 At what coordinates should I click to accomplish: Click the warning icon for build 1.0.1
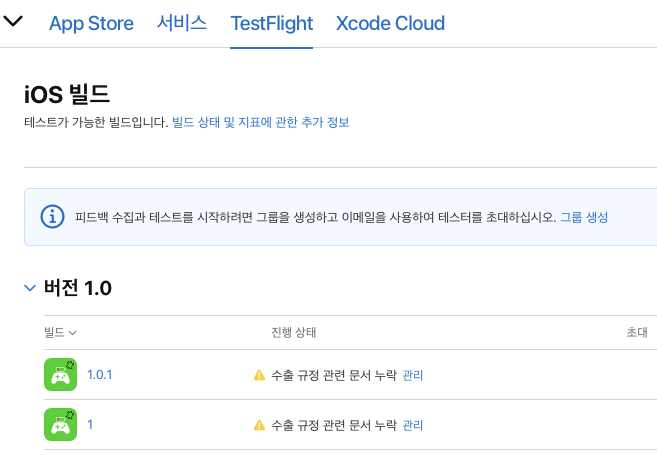point(259,375)
